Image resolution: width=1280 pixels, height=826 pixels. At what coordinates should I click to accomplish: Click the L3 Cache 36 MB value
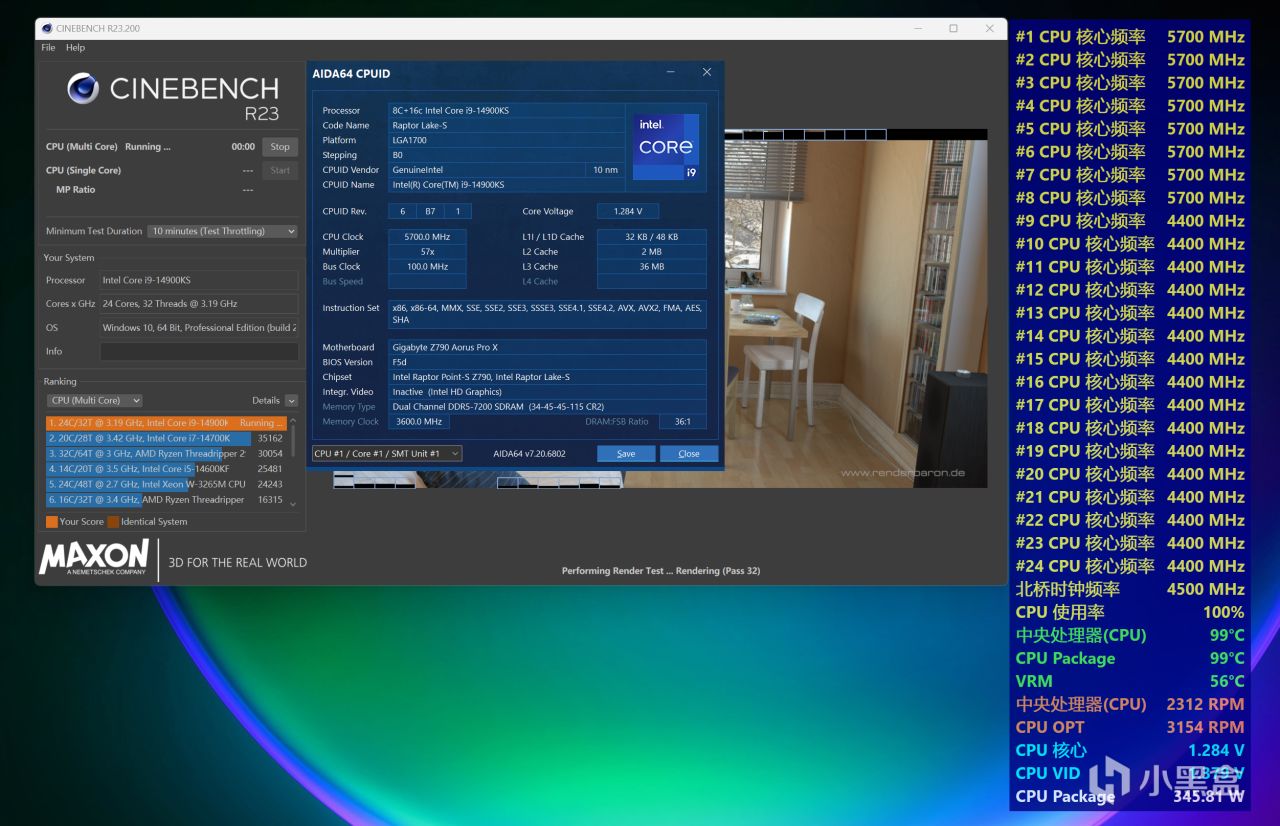click(x=651, y=267)
